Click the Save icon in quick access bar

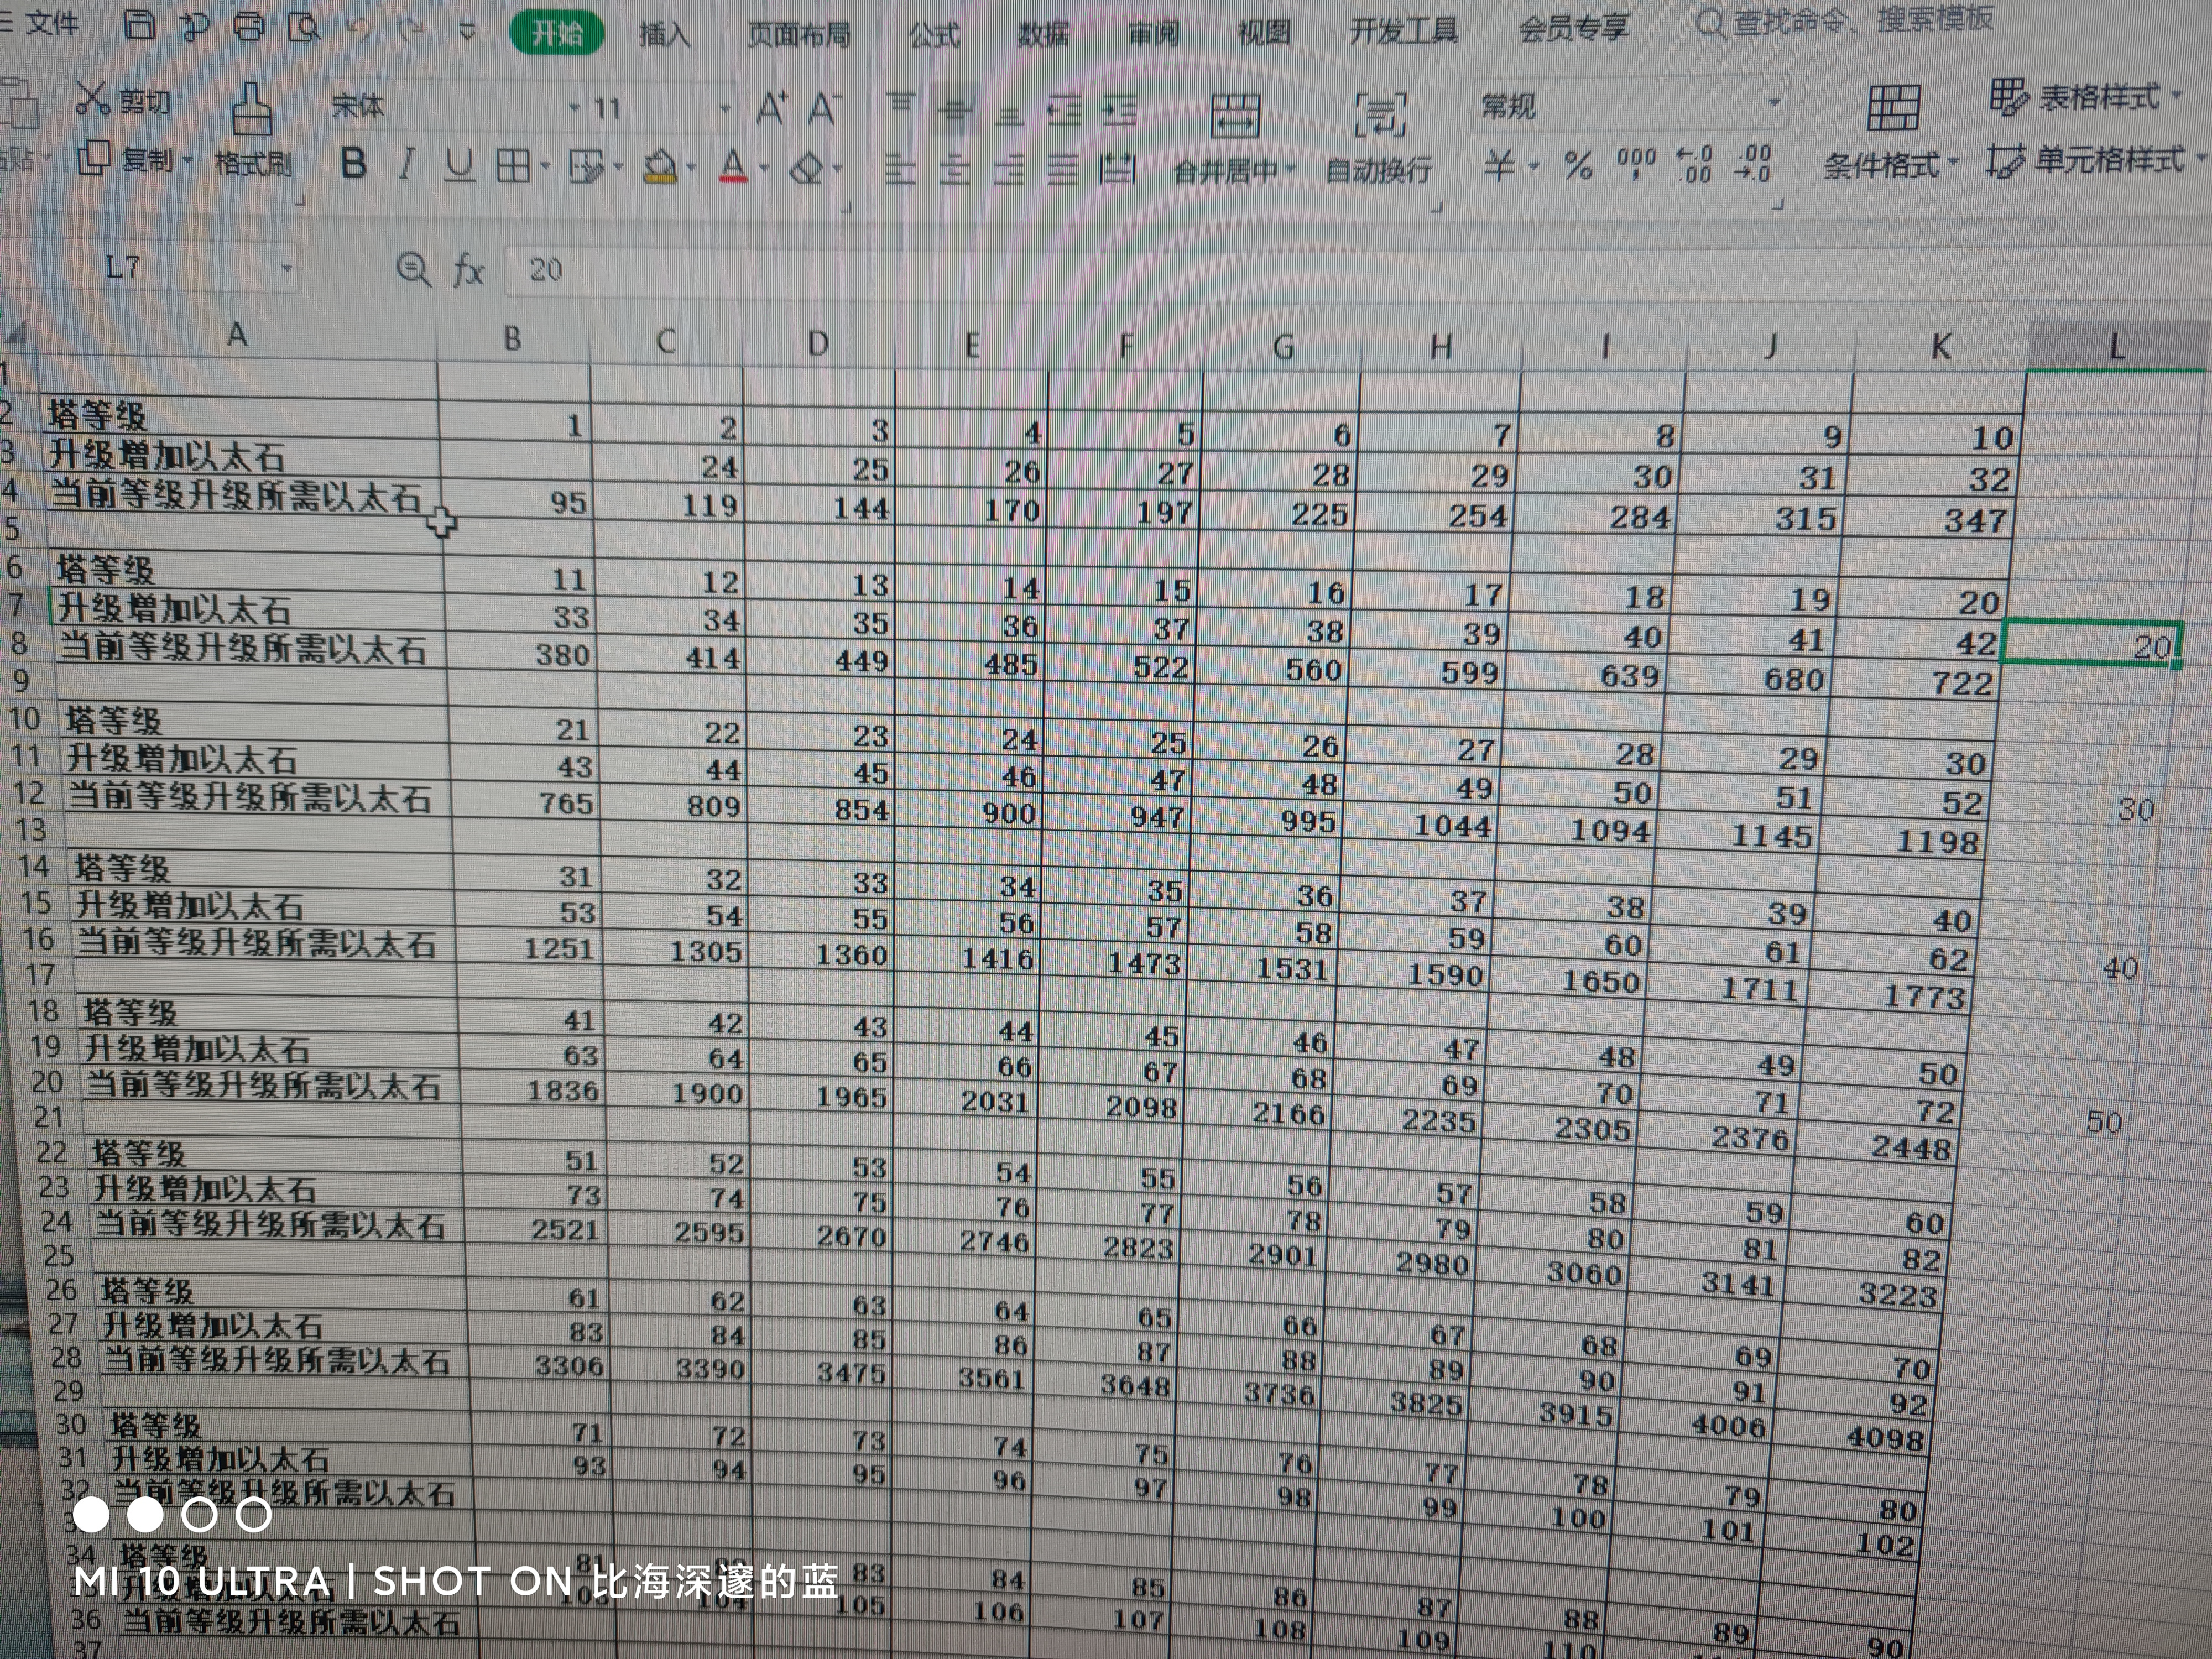[x=139, y=24]
